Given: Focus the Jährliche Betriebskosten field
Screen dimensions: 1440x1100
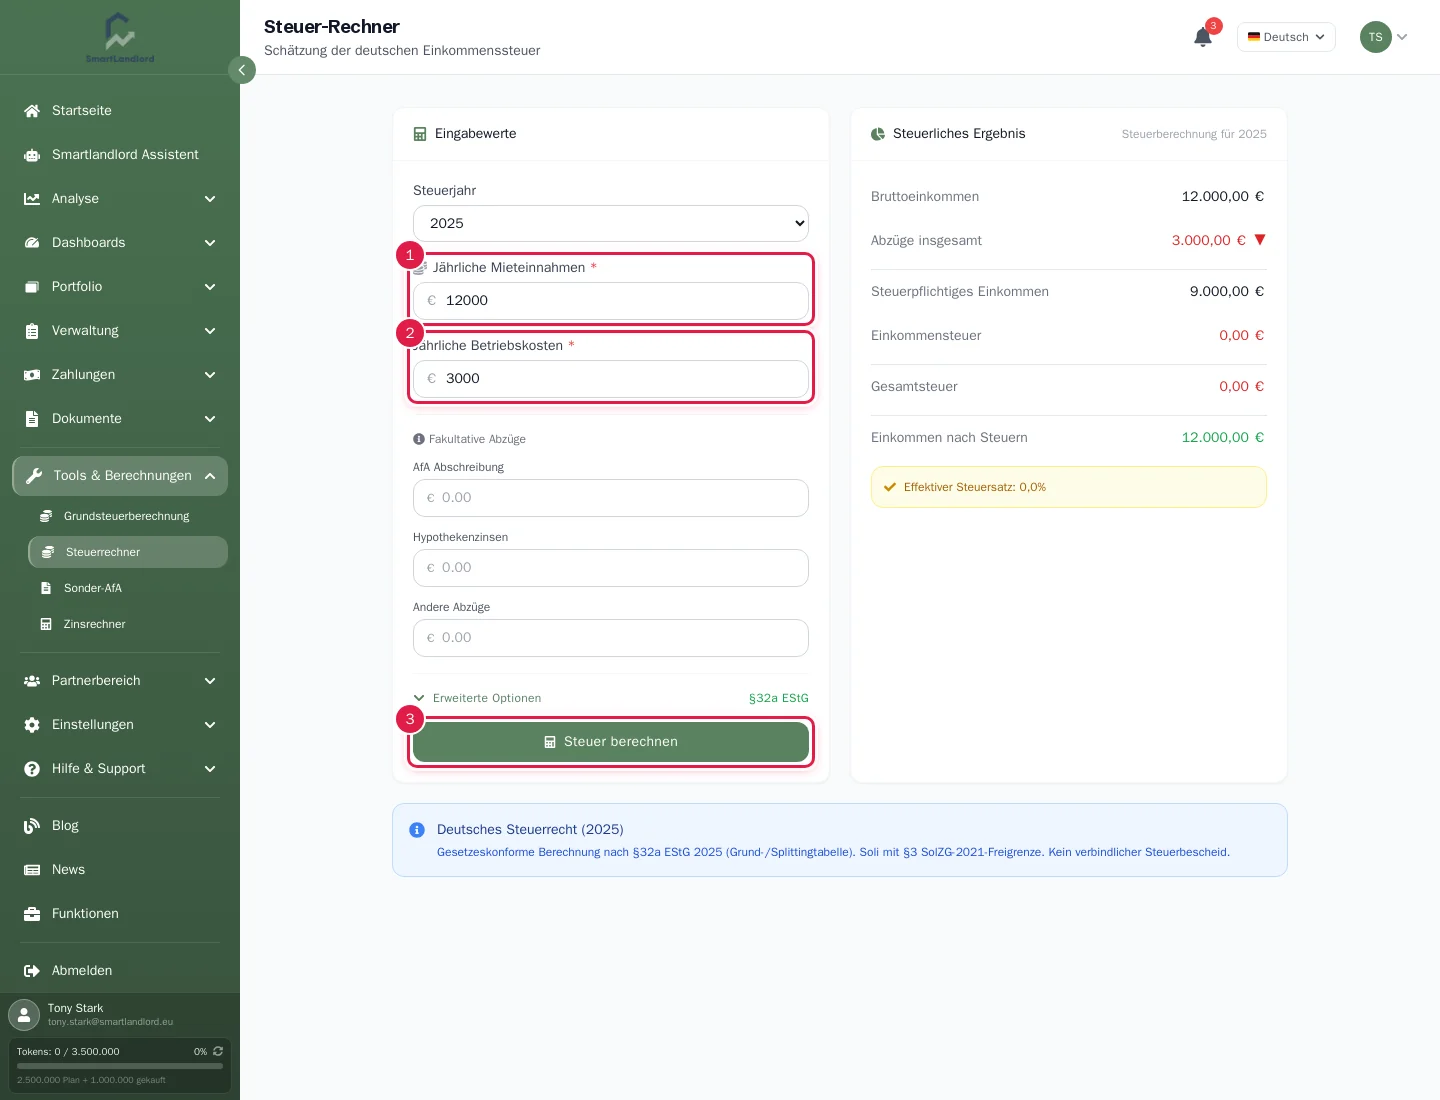Looking at the screenshot, I should coord(611,379).
